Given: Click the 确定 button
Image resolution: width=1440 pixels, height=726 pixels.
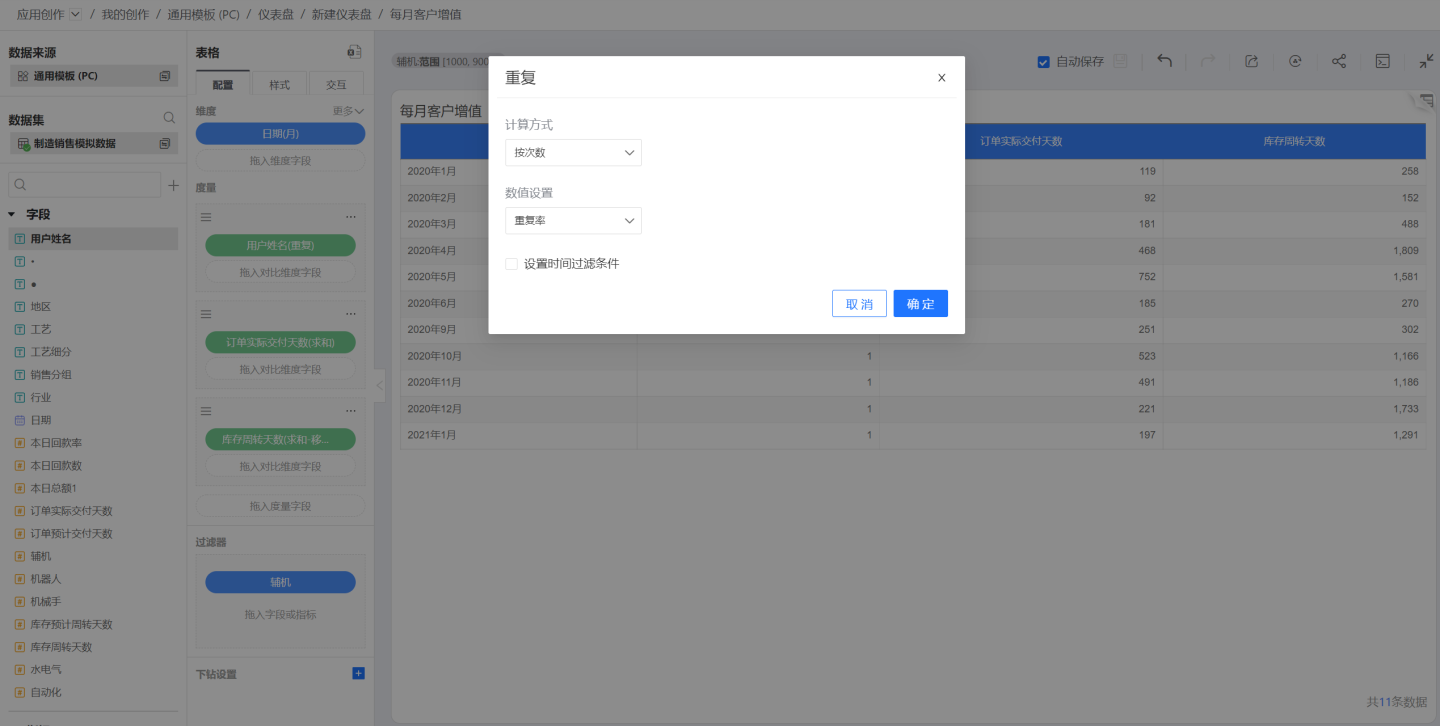Looking at the screenshot, I should pyautogui.click(x=920, y=304).
